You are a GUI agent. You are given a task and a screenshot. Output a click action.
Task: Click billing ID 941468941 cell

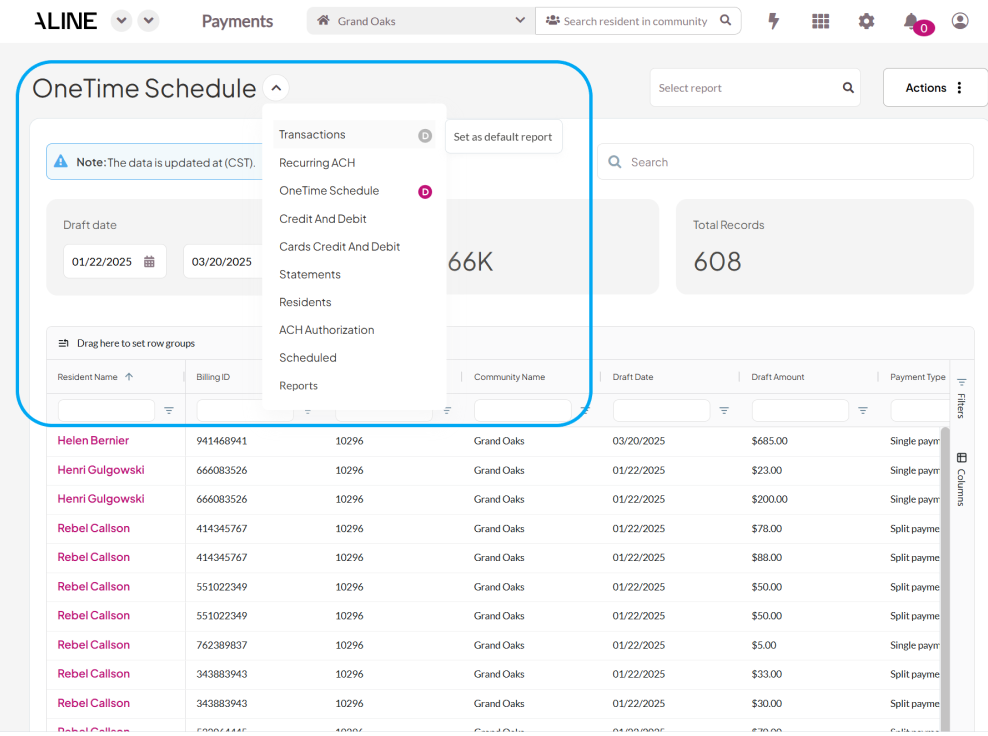(x=222, y=441)
